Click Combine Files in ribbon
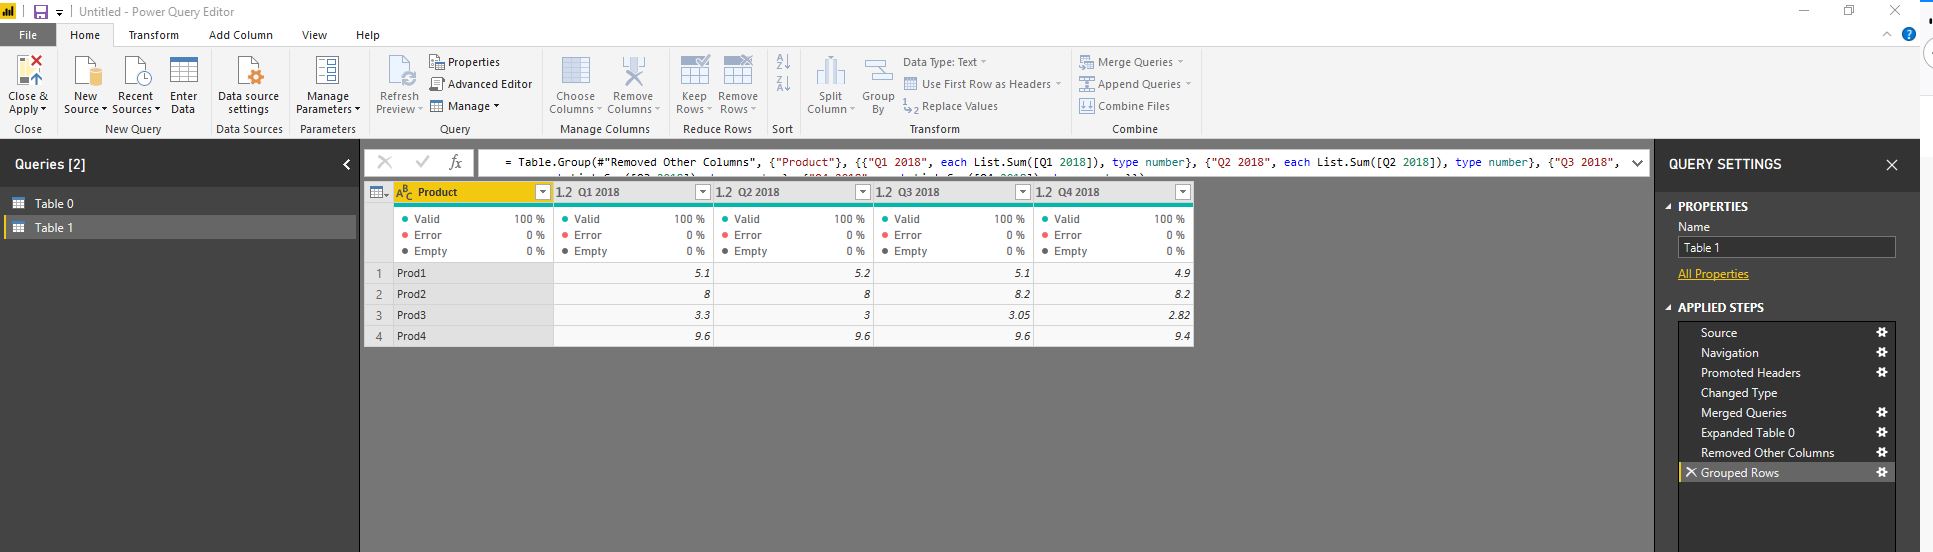The height and width of the screenshot is (552, 1933). (1125, 106)
